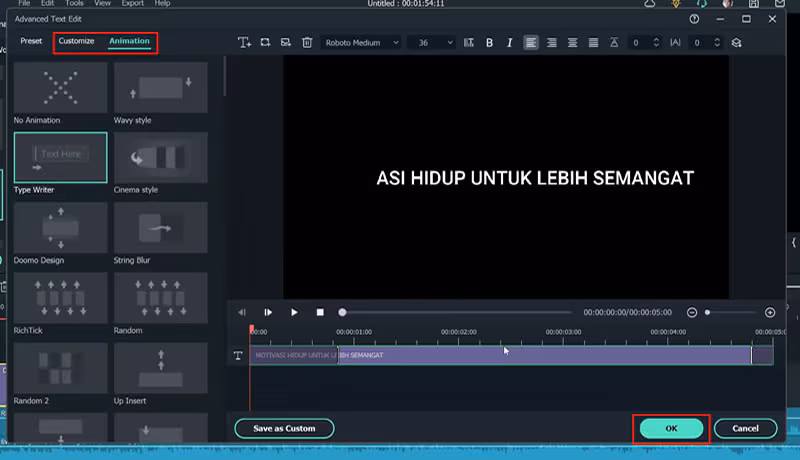Select the third text alignment icon
This screenshot has height=460, width=800.
tap(572, 43)
